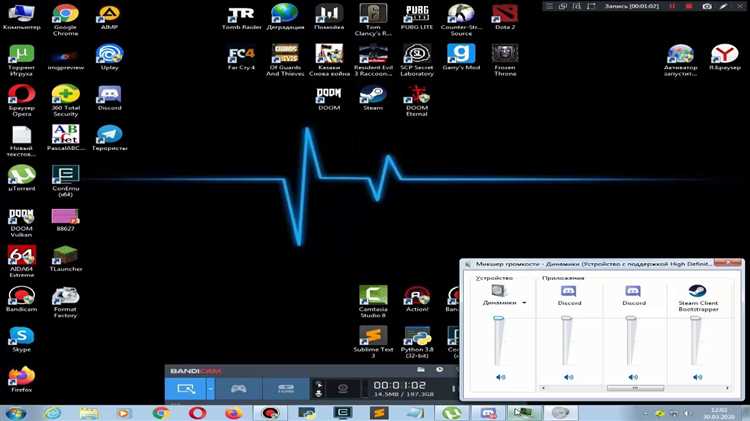Open the TLauncher desktop icon
Screen dimensions: 750x421
(x=66, y=258)
